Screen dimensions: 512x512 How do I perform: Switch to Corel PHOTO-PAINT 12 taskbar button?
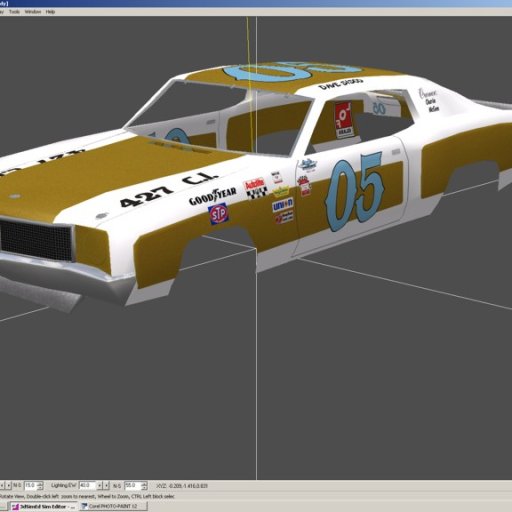112,506
